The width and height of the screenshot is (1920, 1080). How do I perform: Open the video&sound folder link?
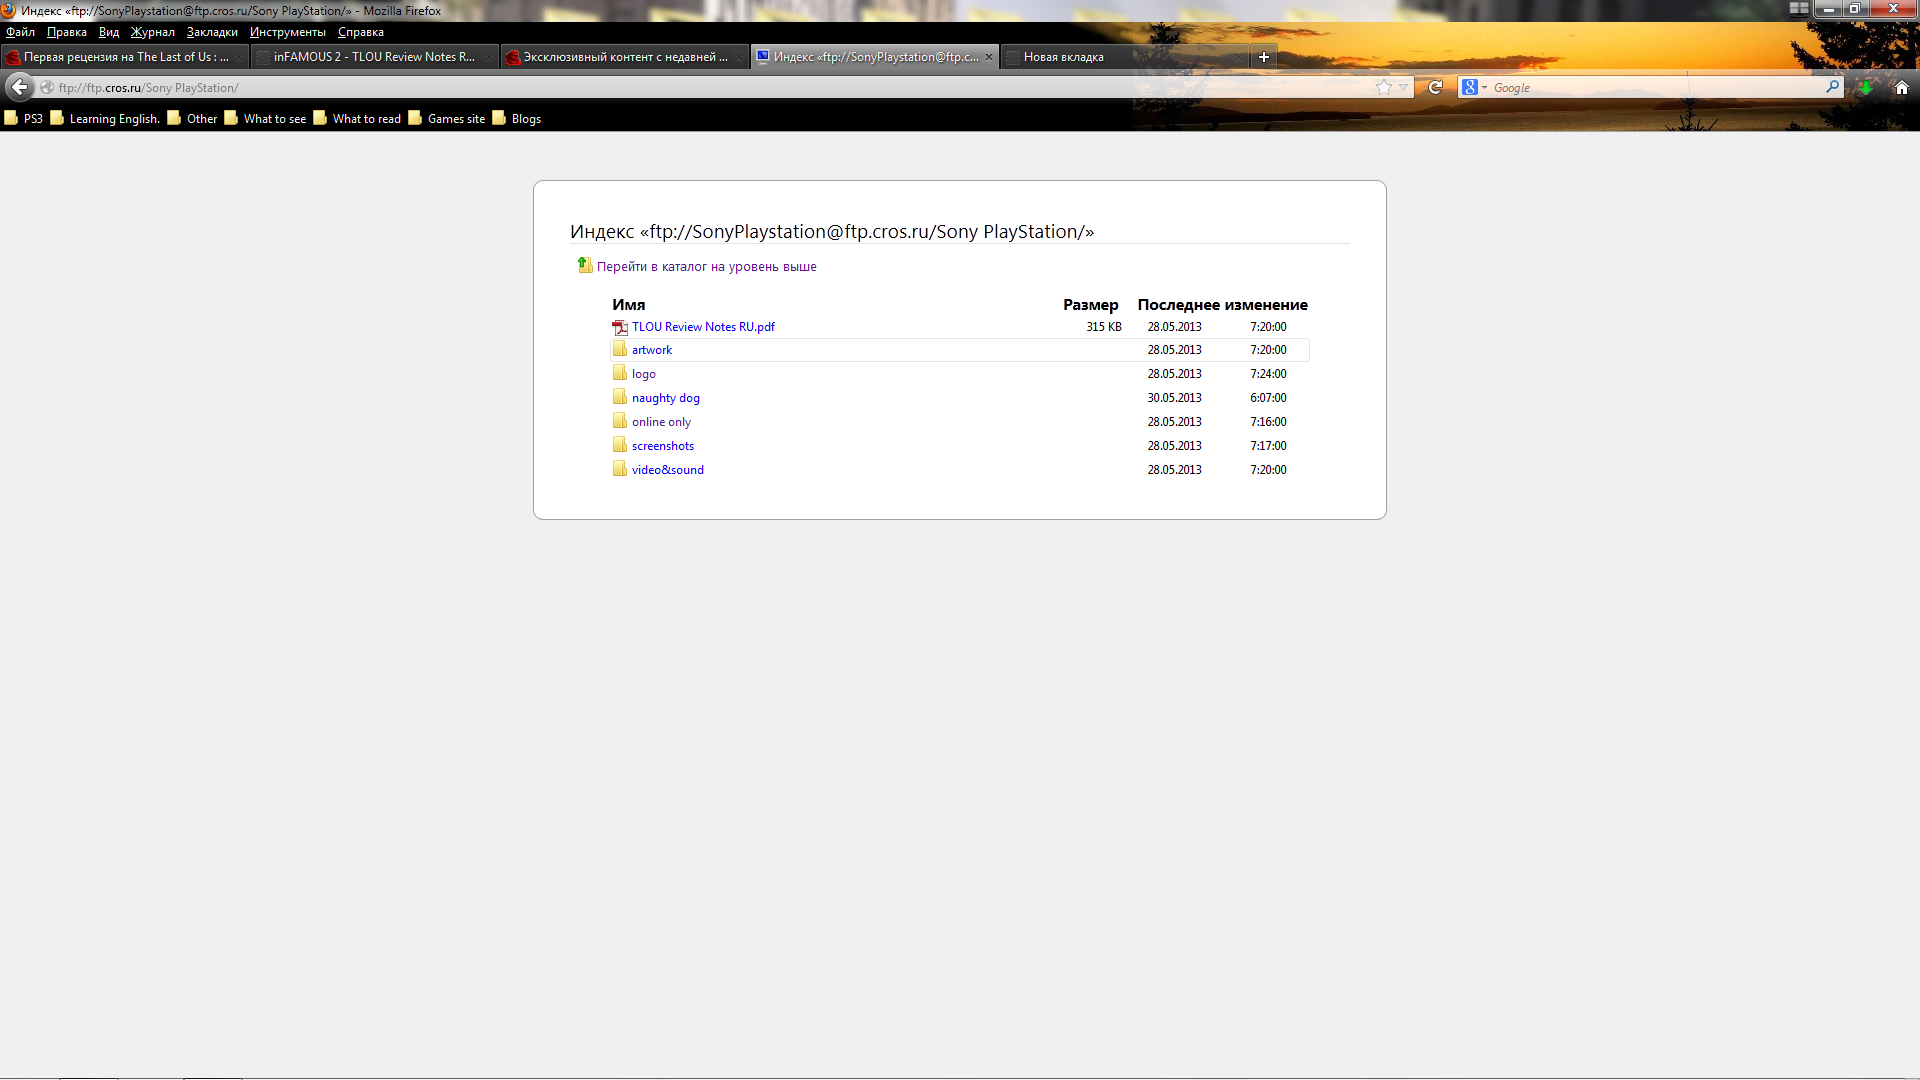click(668, 470)
